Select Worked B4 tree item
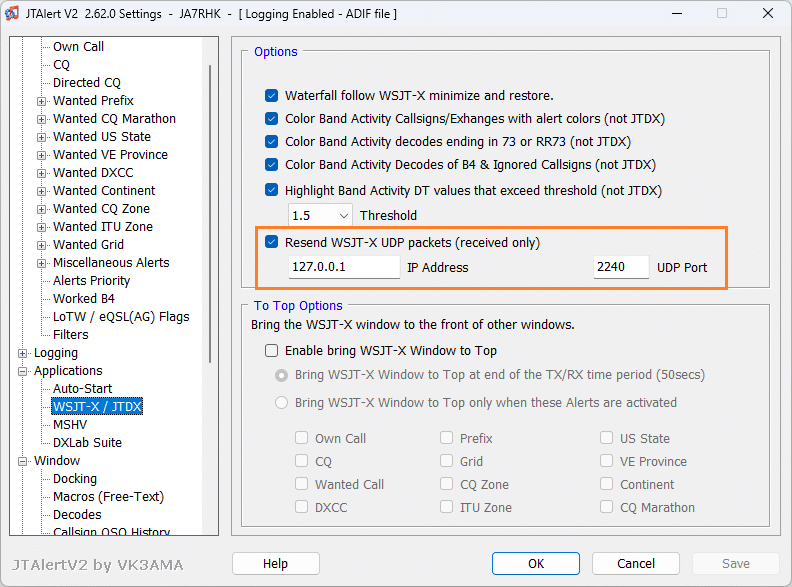Viewport: 792px width, 587px height. coord(84,299)
